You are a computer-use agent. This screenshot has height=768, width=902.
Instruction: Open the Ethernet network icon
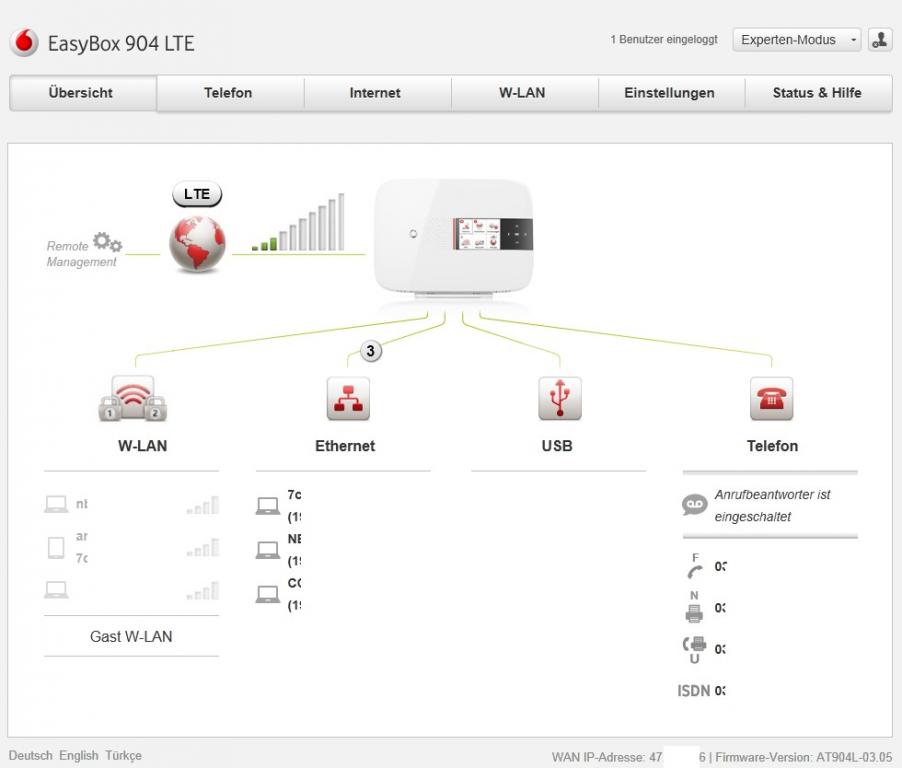coord(348,399)
